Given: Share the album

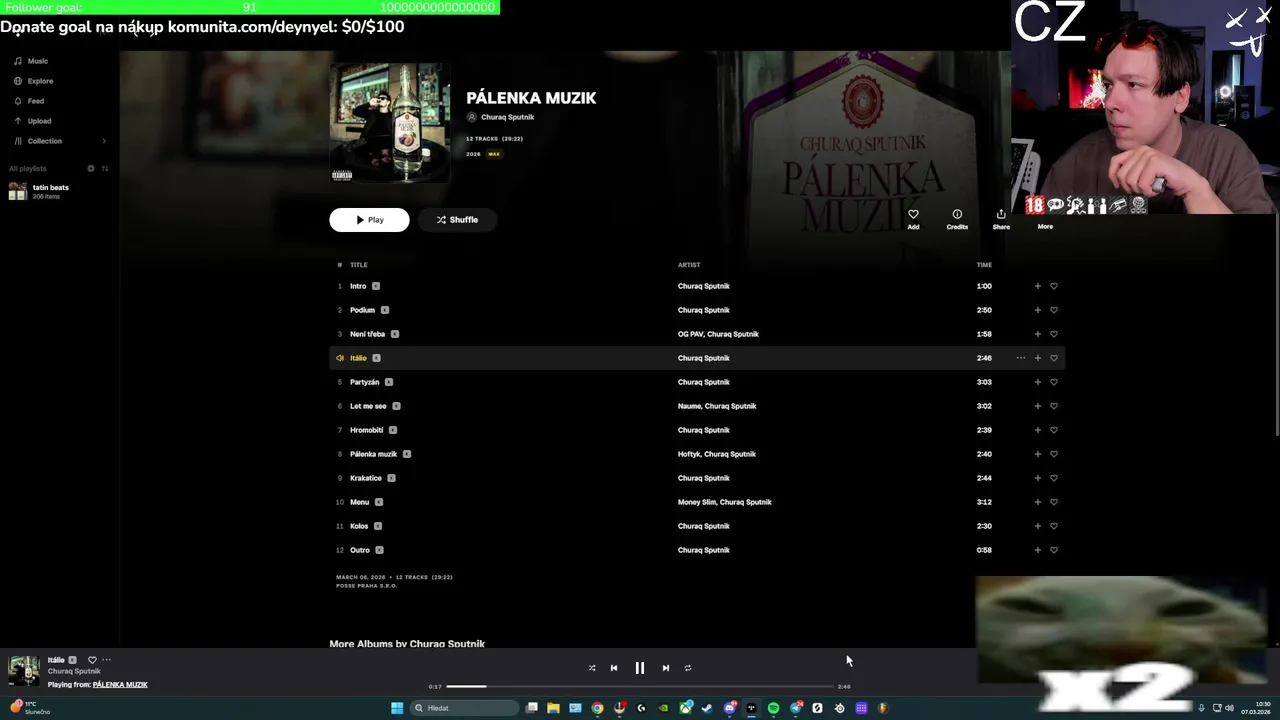Looking at the screenshot, I should click(x=1001, y=219).
